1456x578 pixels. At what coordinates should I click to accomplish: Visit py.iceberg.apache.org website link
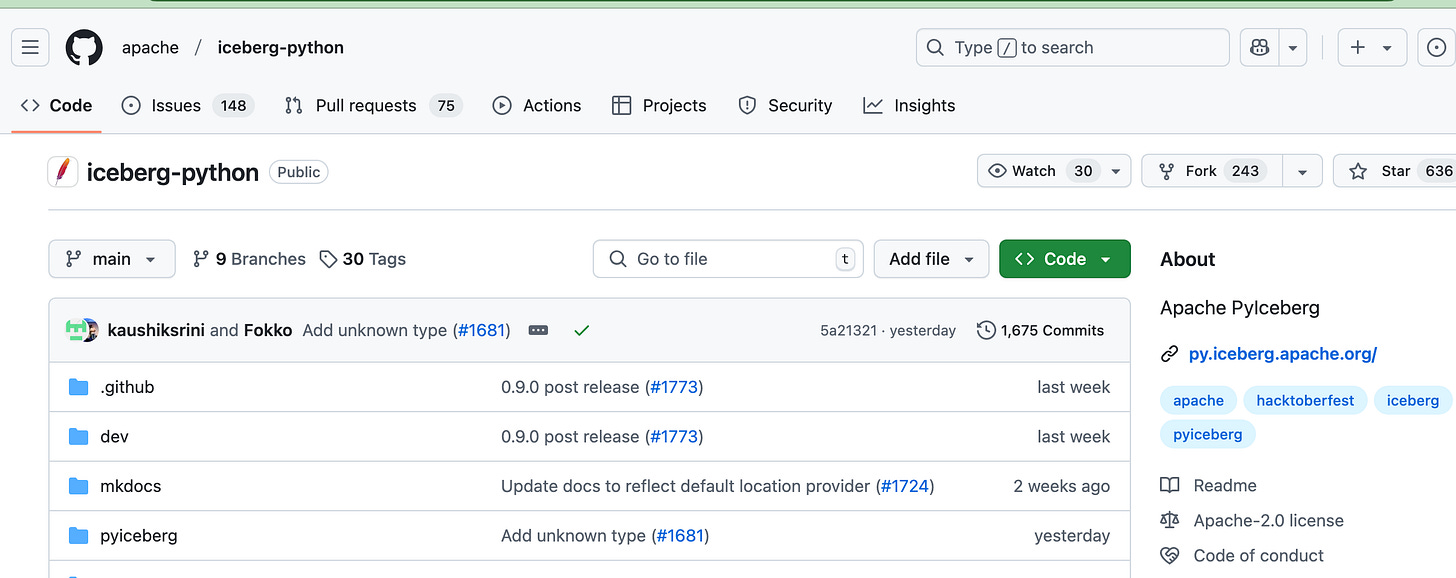point(1283,354)
